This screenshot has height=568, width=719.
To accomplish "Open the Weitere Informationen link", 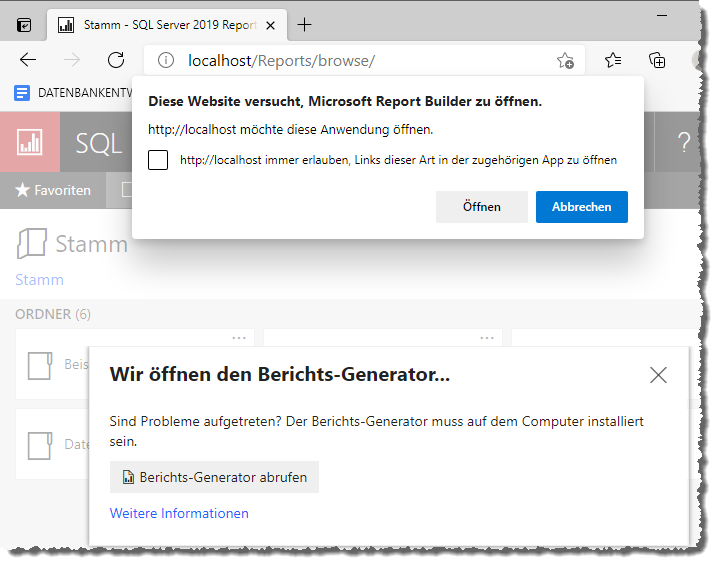I will pos(179,513).
